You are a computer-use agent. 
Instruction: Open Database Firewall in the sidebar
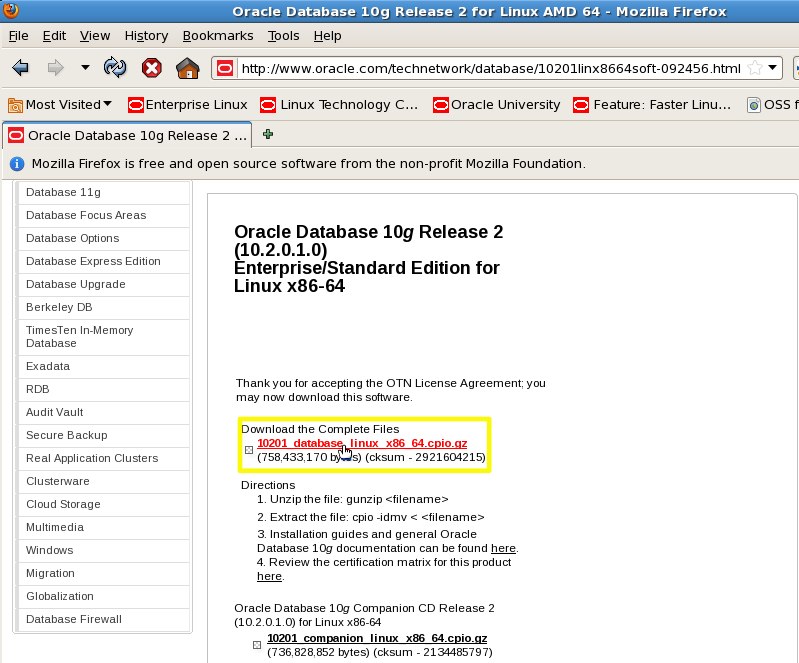tap(103, 619)
